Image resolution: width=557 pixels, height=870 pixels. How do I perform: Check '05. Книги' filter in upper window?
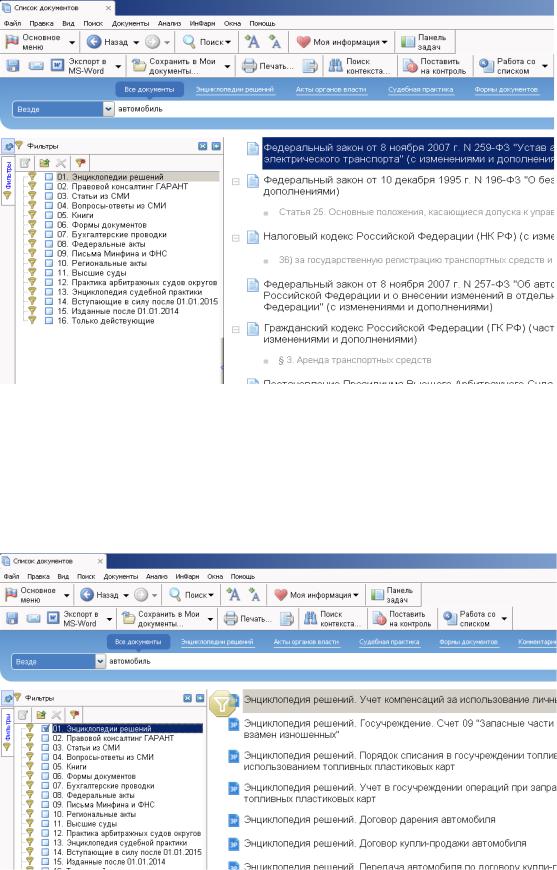[49, 215]
